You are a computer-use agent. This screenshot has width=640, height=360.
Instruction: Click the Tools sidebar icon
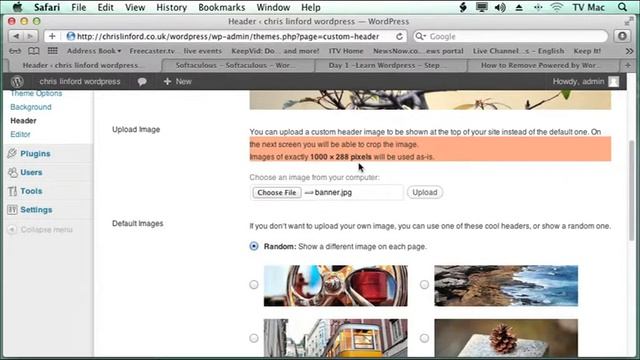tap(12, 191)
